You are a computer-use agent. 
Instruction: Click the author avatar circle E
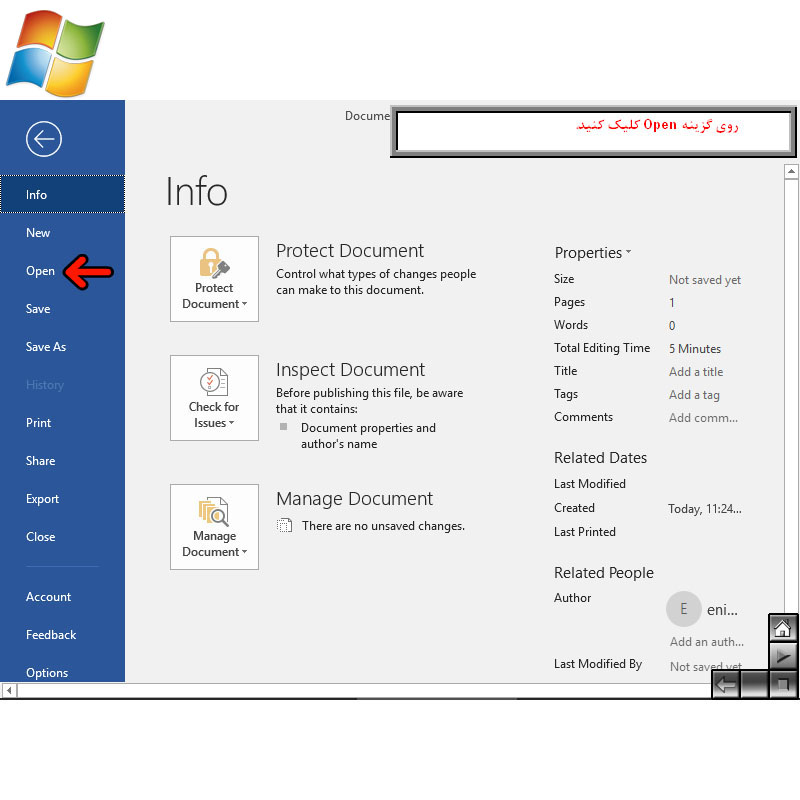click(x=684, y=608)
